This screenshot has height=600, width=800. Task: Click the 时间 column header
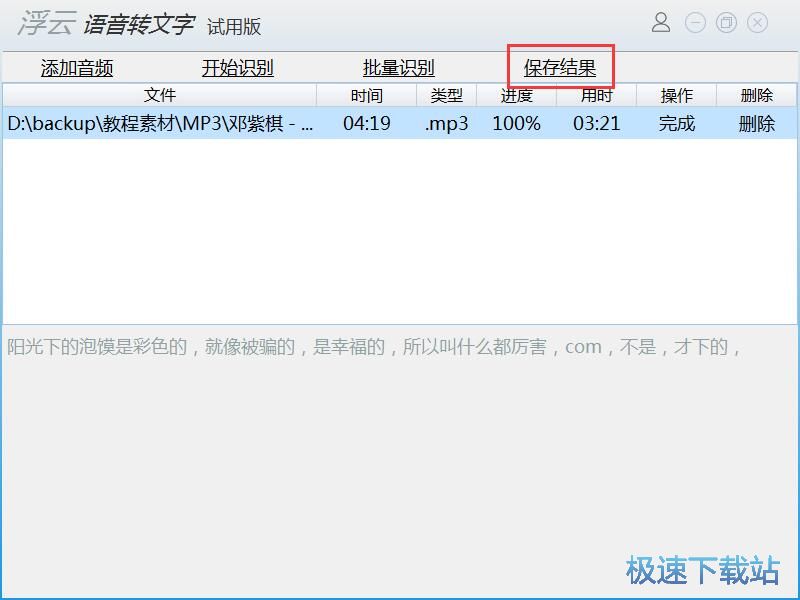pos(366,95)
